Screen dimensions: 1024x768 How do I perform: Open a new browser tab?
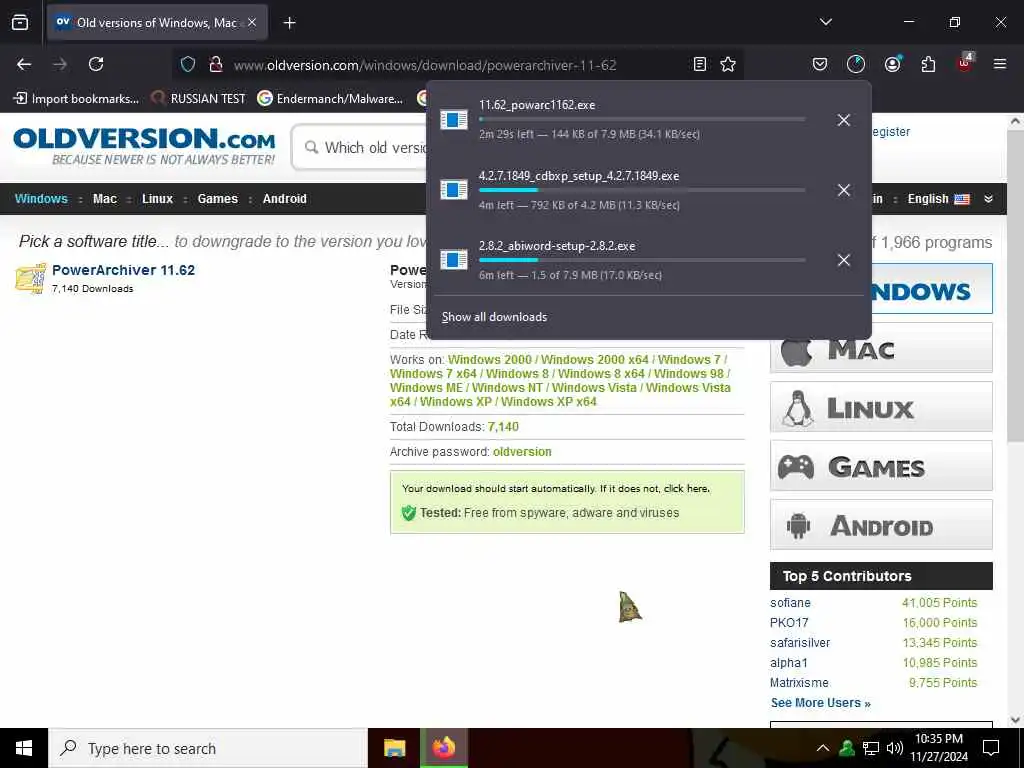click(289, 23)
